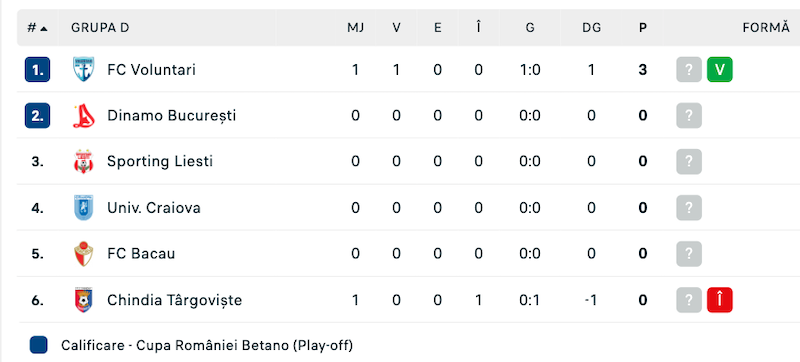The height and width of the screenshot is (362, 800).
Task: Open the FC Voluntari team page
Action: 152,69
